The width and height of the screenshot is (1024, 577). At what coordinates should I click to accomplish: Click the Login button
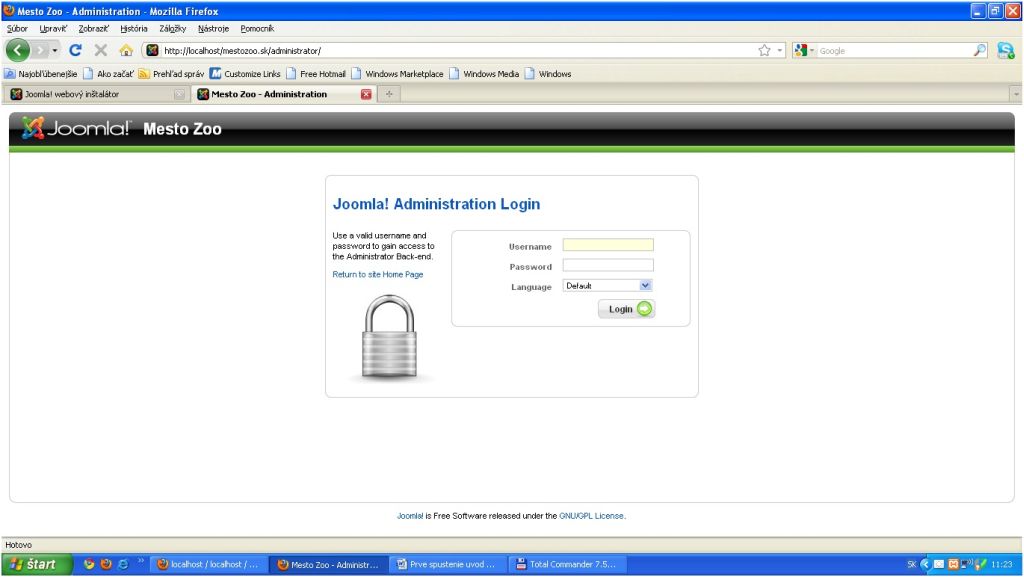[626, 309]
